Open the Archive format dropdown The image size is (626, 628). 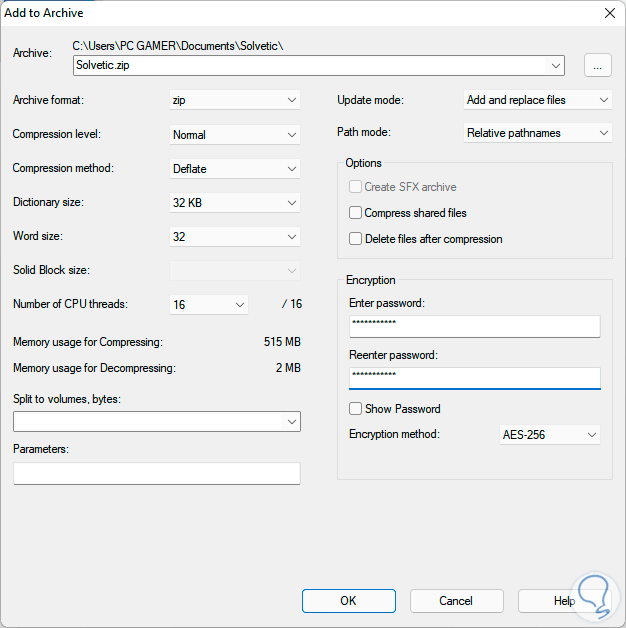[235, 100]
